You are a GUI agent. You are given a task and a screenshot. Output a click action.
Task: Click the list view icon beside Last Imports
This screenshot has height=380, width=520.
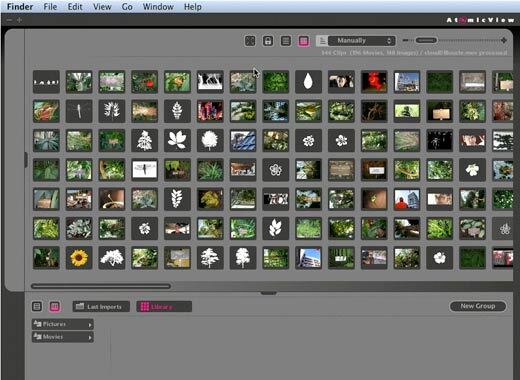tap(37, 306)
